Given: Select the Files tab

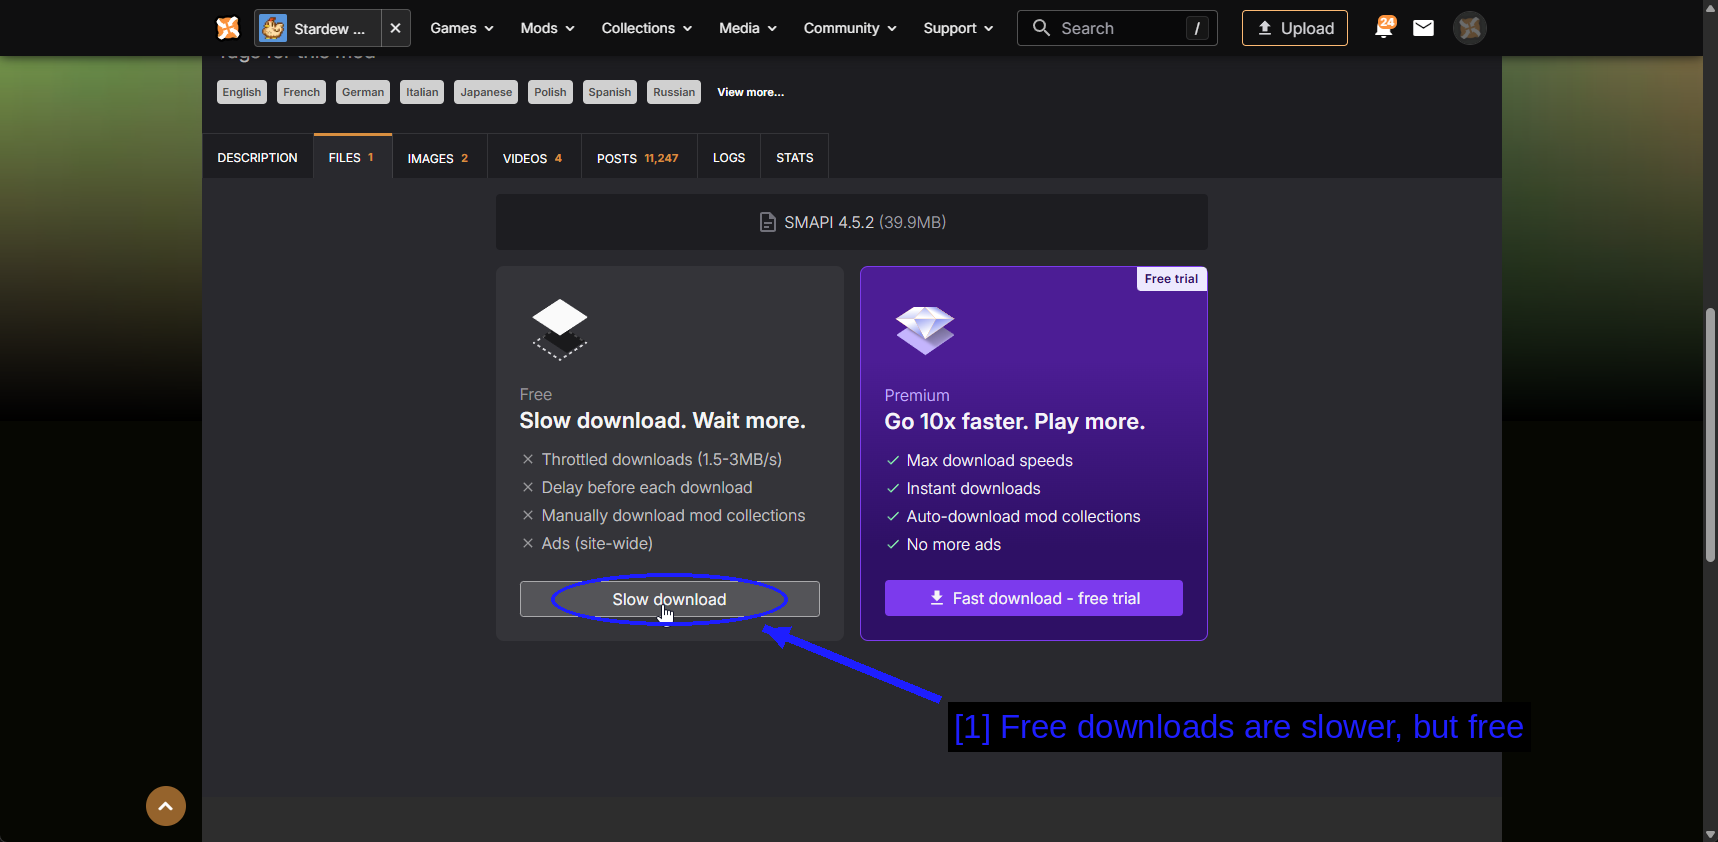Looking at the screenshot, I should coord(352,157).
